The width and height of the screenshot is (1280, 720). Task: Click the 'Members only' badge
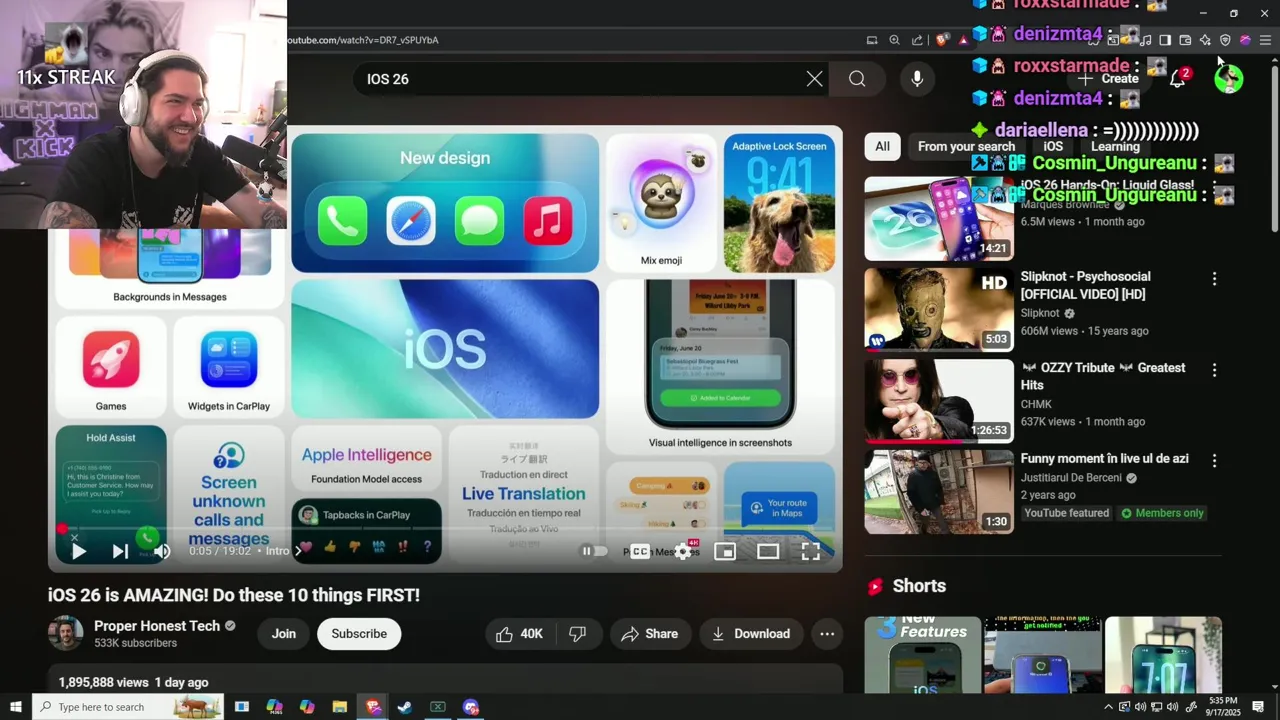point(1162,513)
